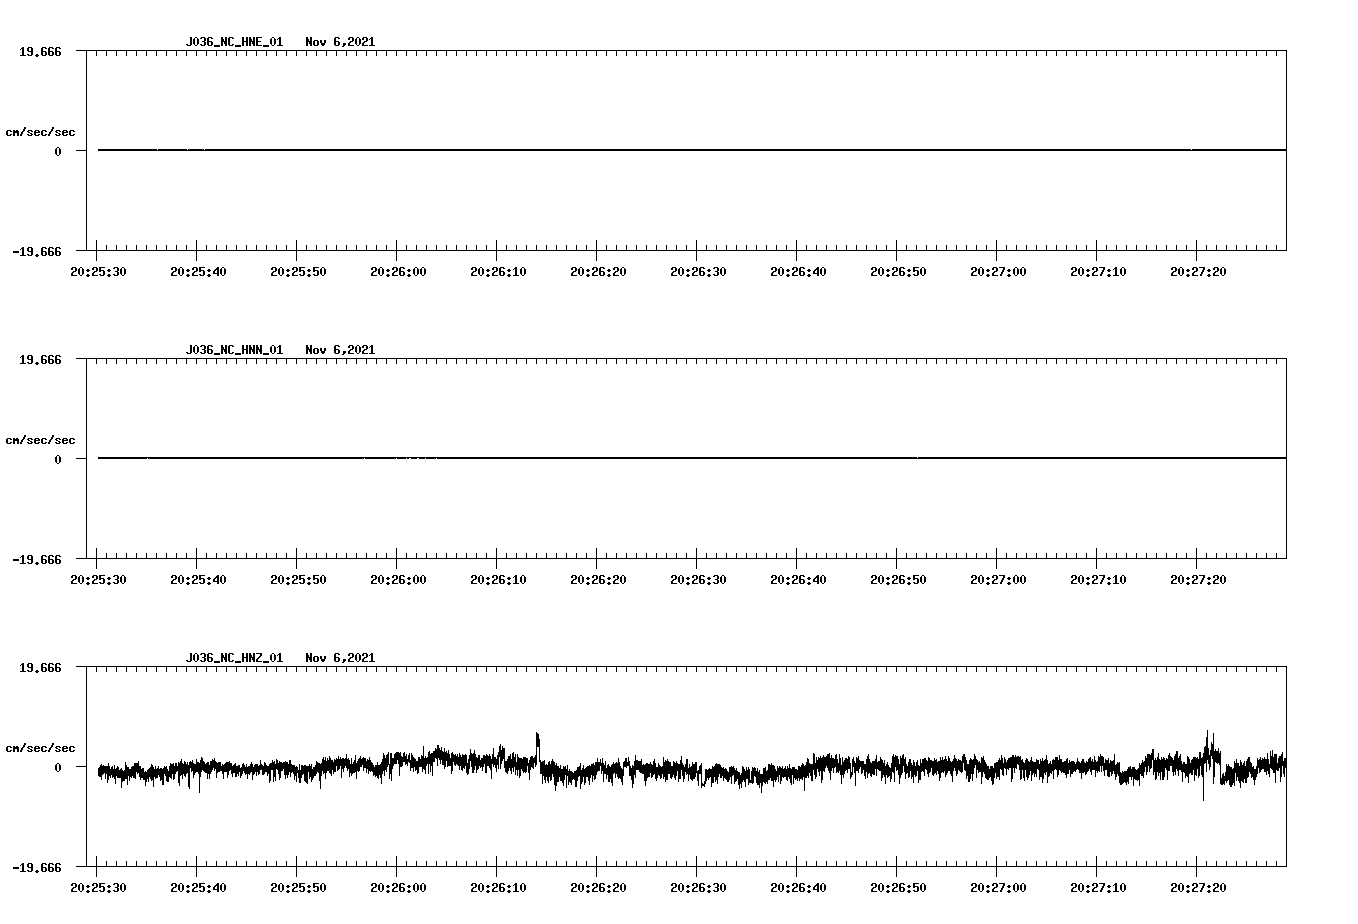Click time label 20:27:20 under HNE chart
This screenshot has width=1358, height=924.
point(1198,271)
